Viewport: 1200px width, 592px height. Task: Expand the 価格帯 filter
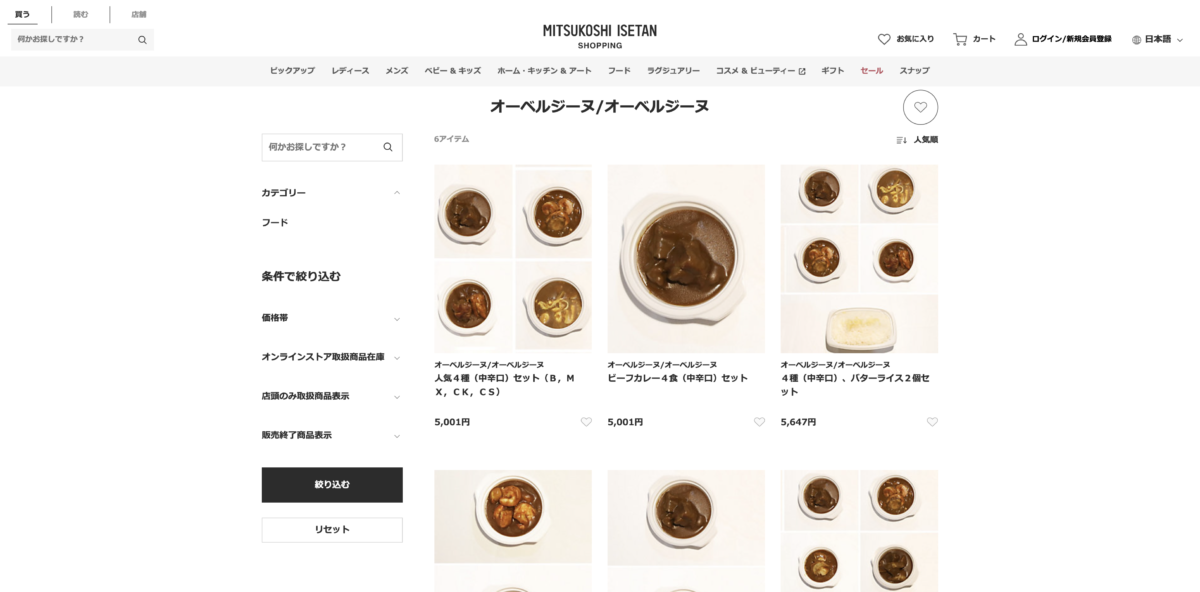coord(332,318)
